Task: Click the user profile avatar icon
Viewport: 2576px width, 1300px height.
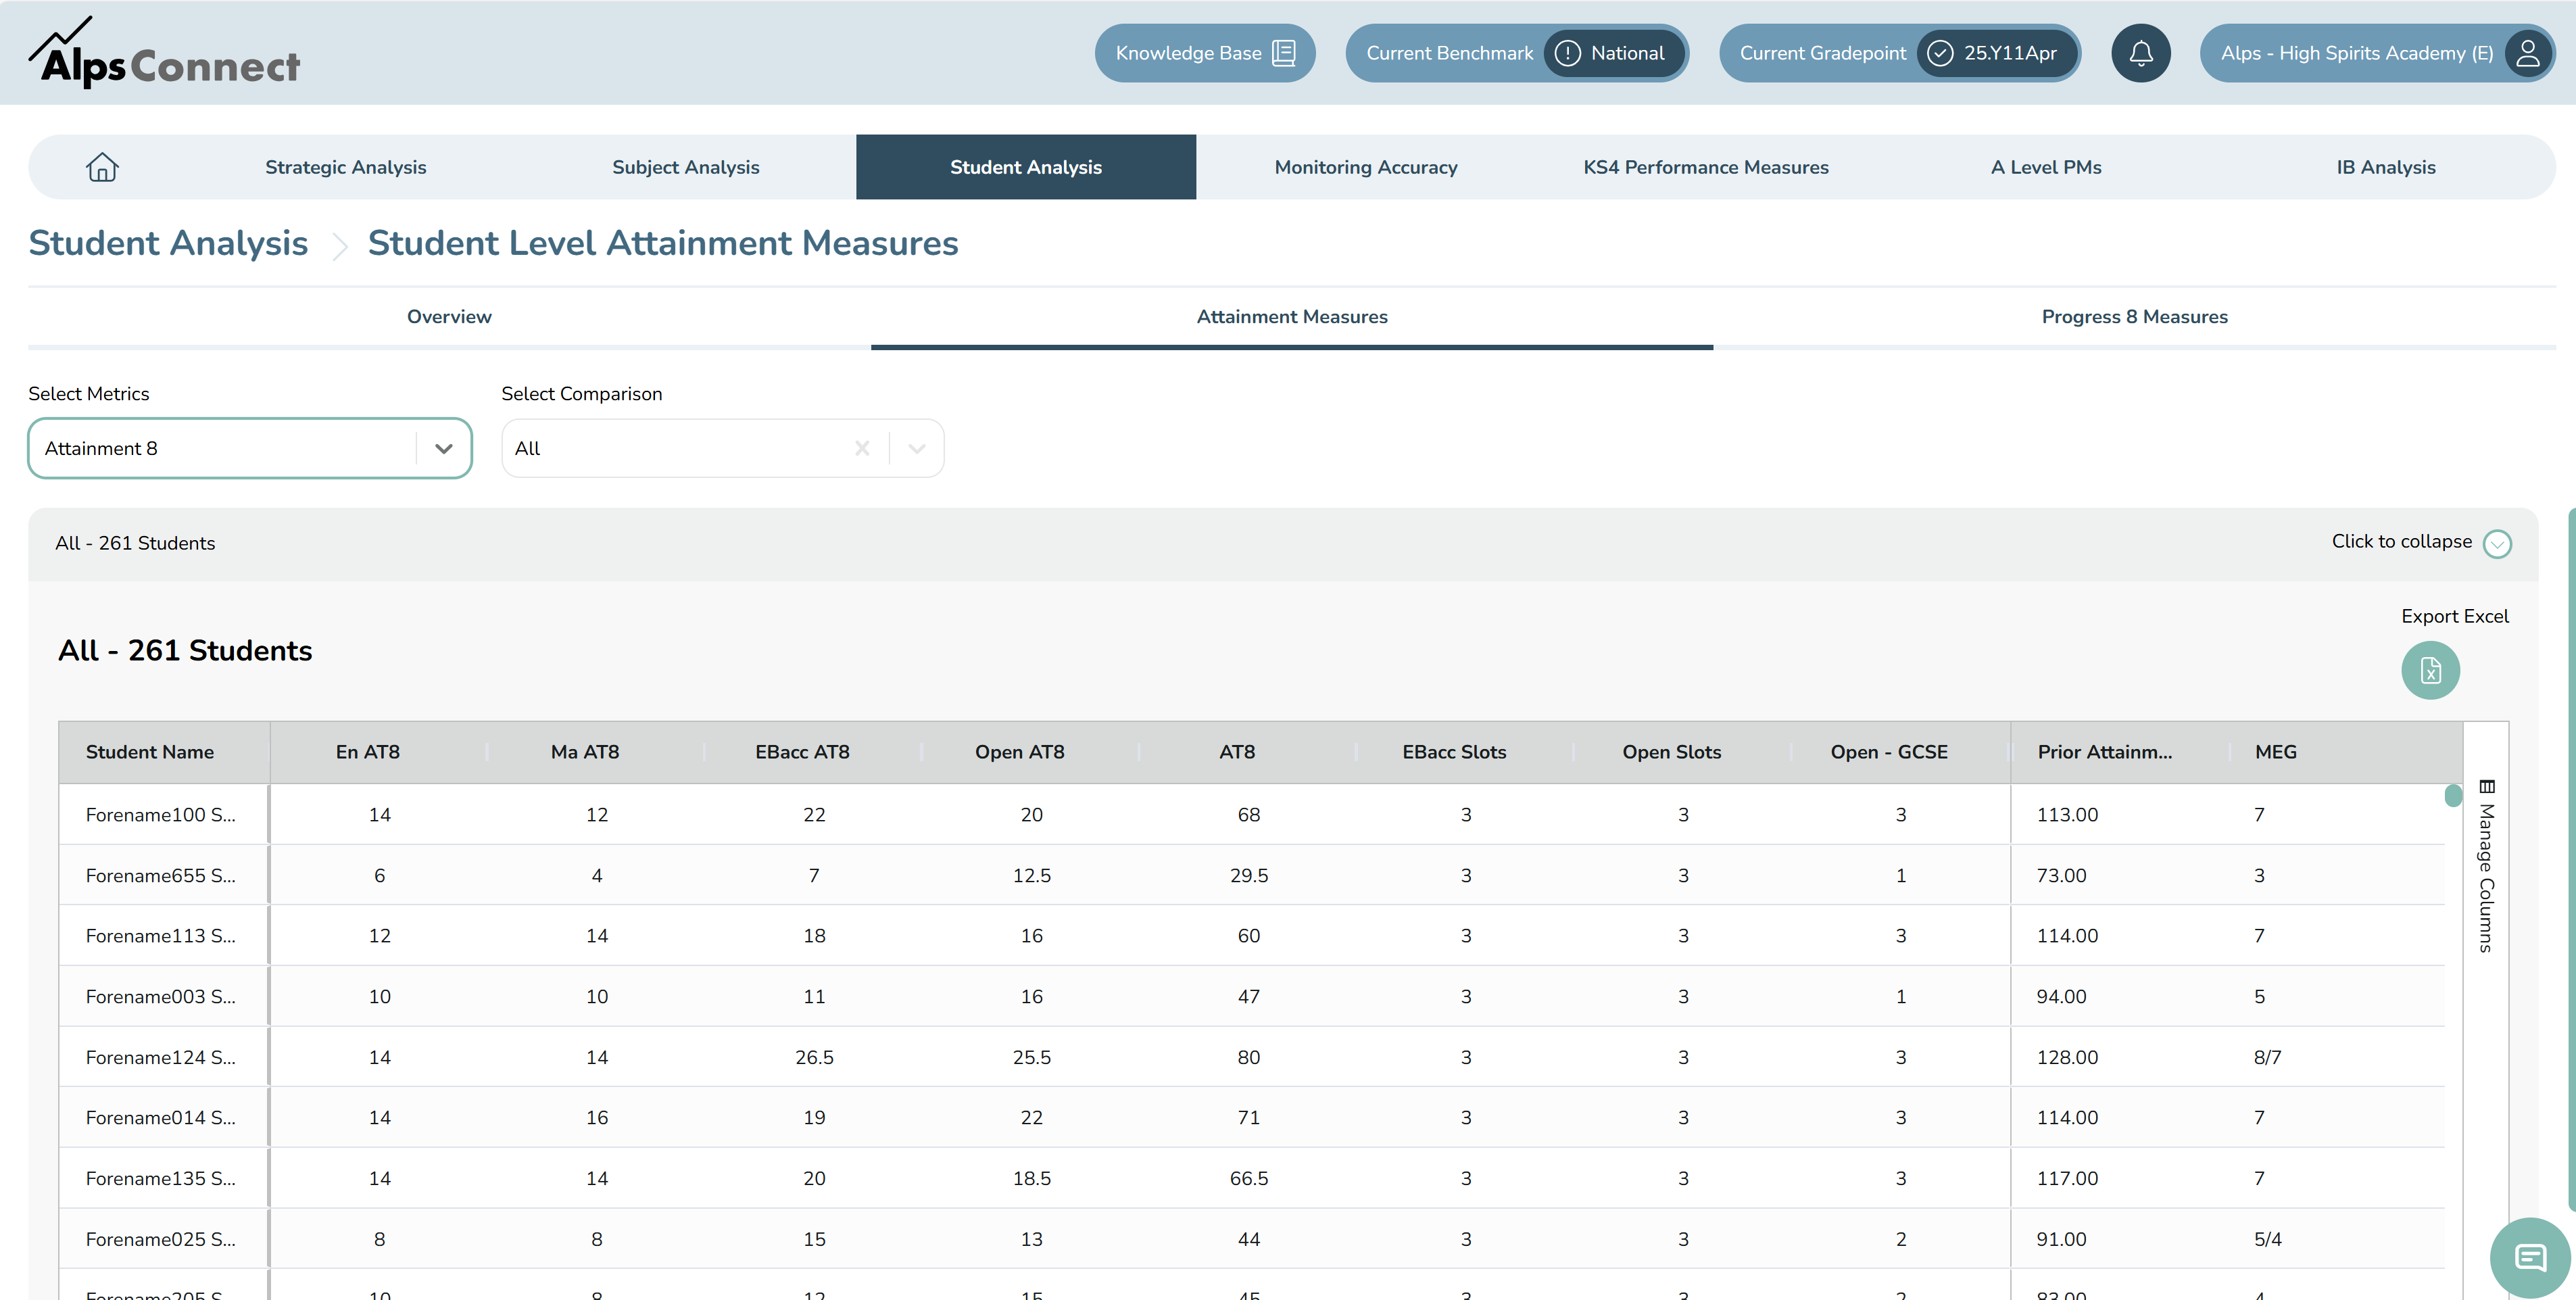Action: coord(2527,53)
